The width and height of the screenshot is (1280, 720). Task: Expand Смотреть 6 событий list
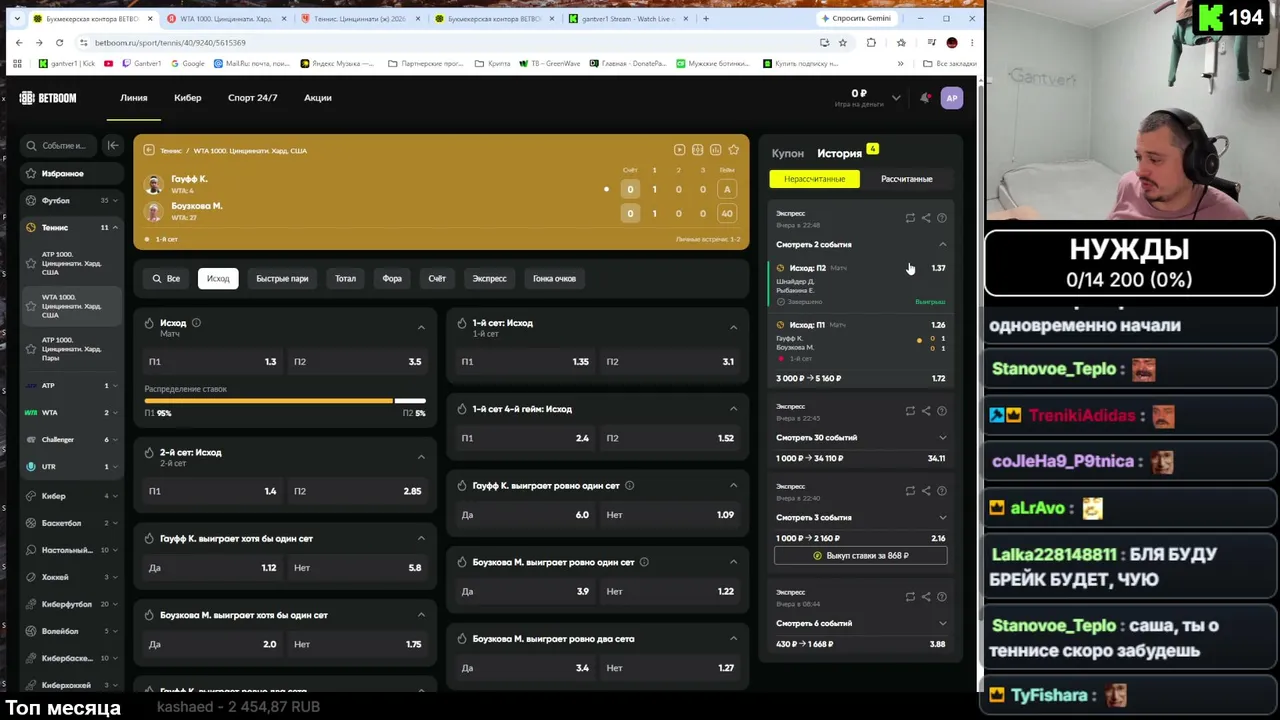(860, 624)
